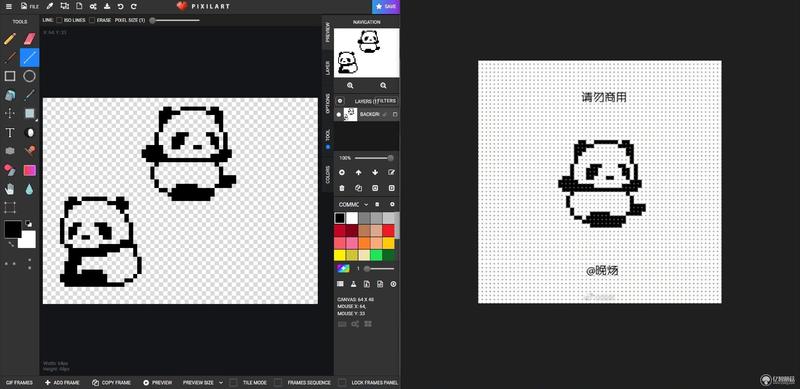This screenshot has height=389, width=800.
Task: Click the Undo arrow icon
Action: click(120, 7)
